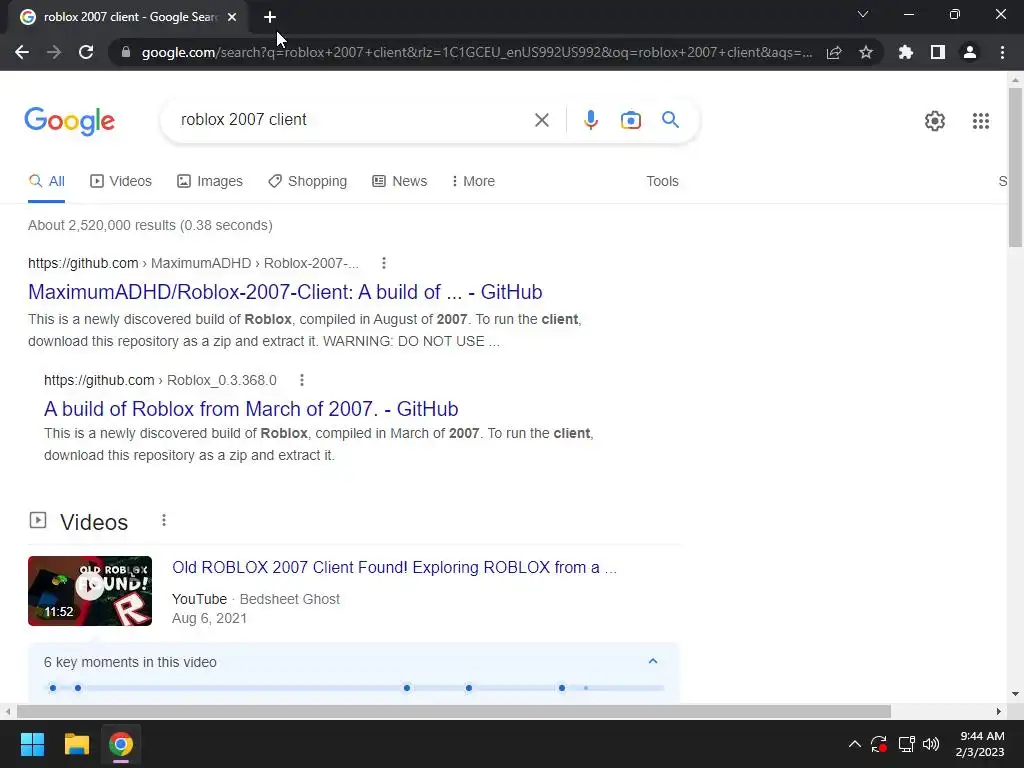
Task: Reload the current page
Action: point(86,52)
